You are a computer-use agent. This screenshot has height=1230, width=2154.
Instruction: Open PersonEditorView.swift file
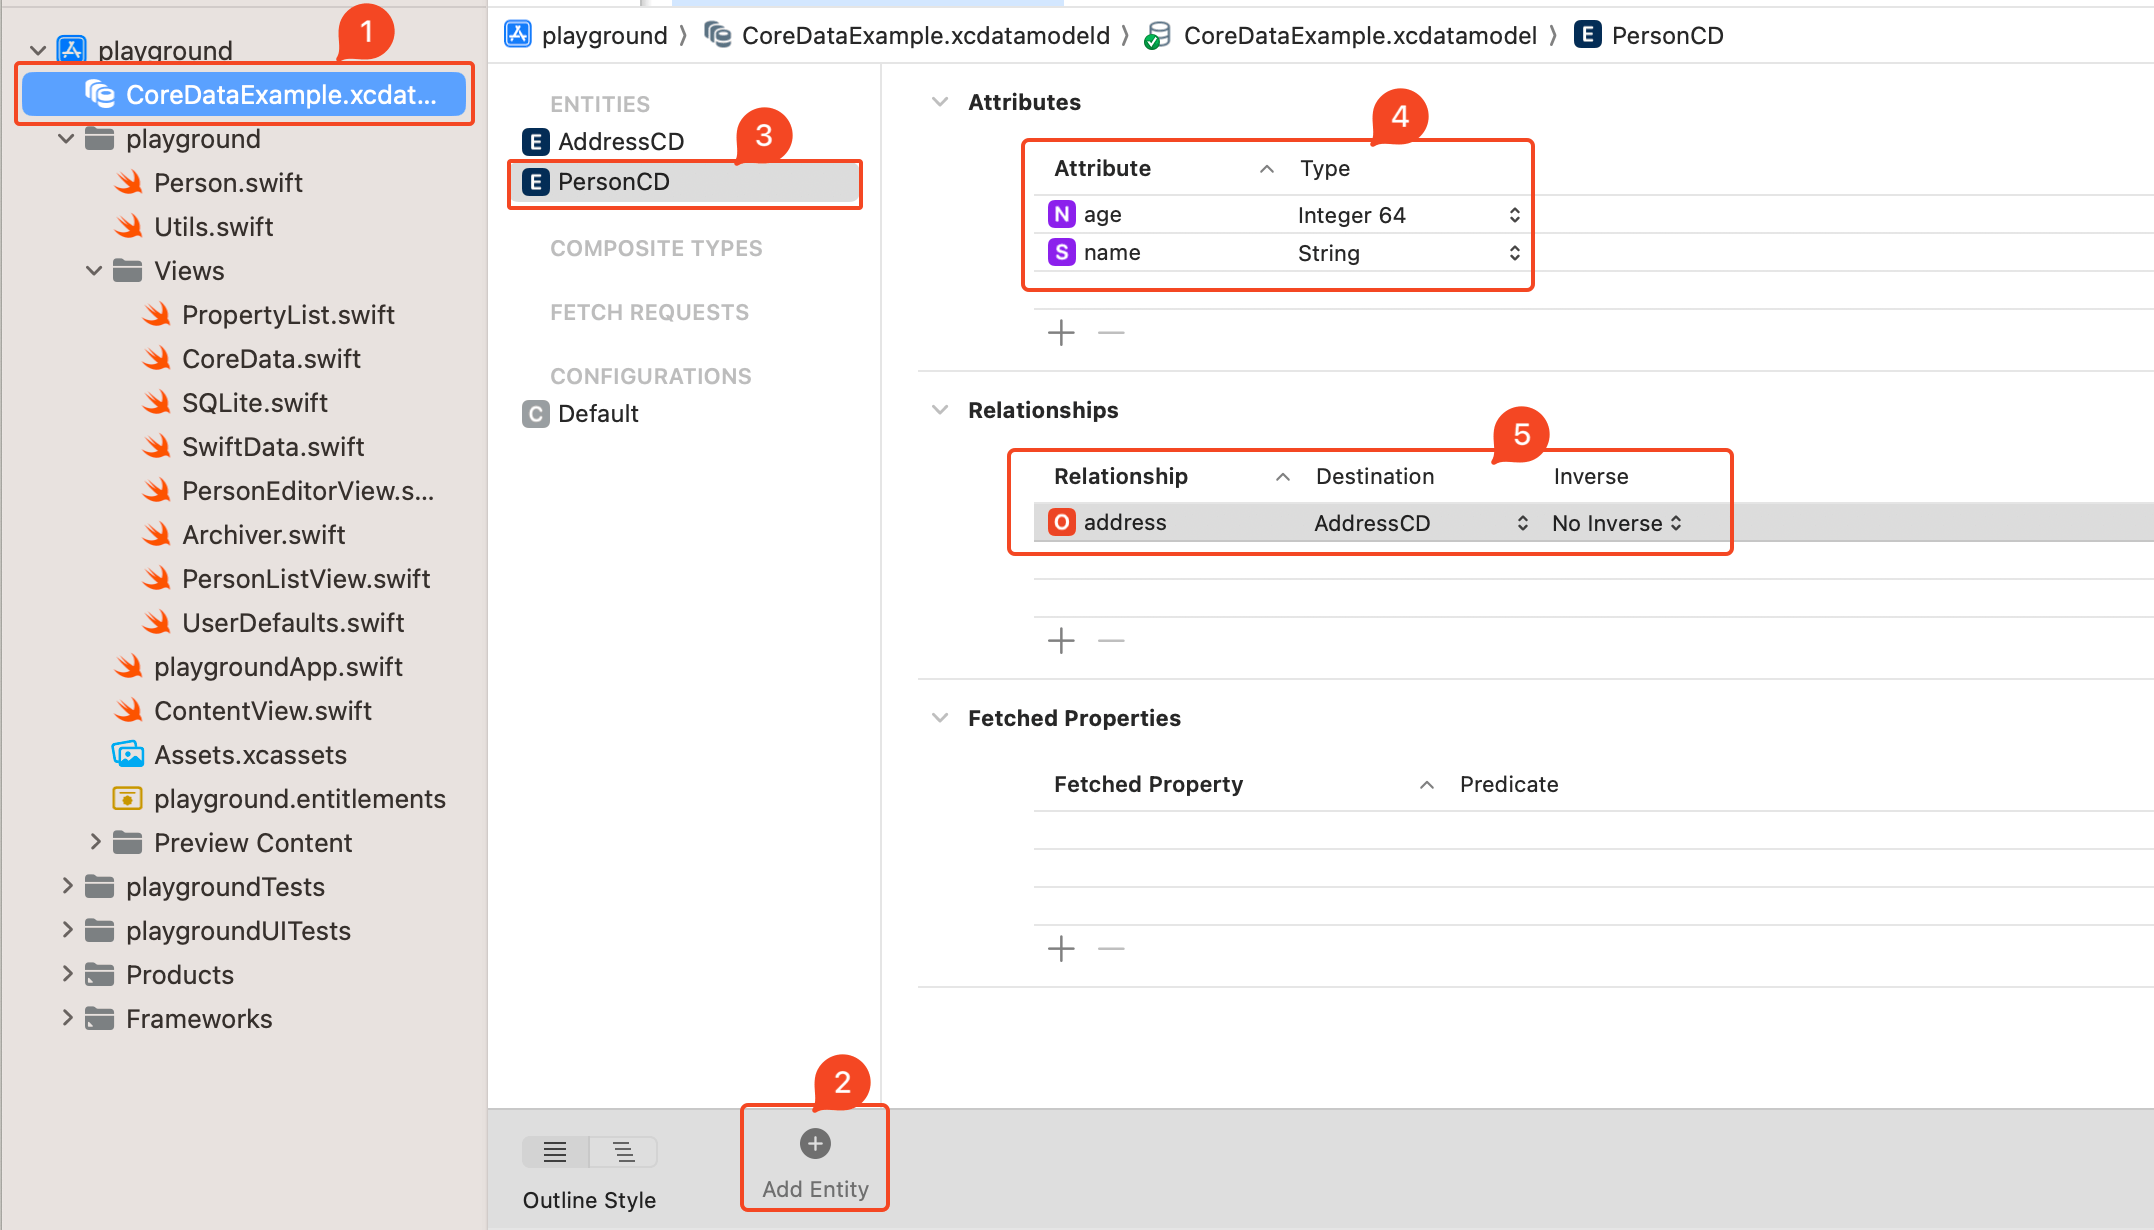click(x=308, y=491)
